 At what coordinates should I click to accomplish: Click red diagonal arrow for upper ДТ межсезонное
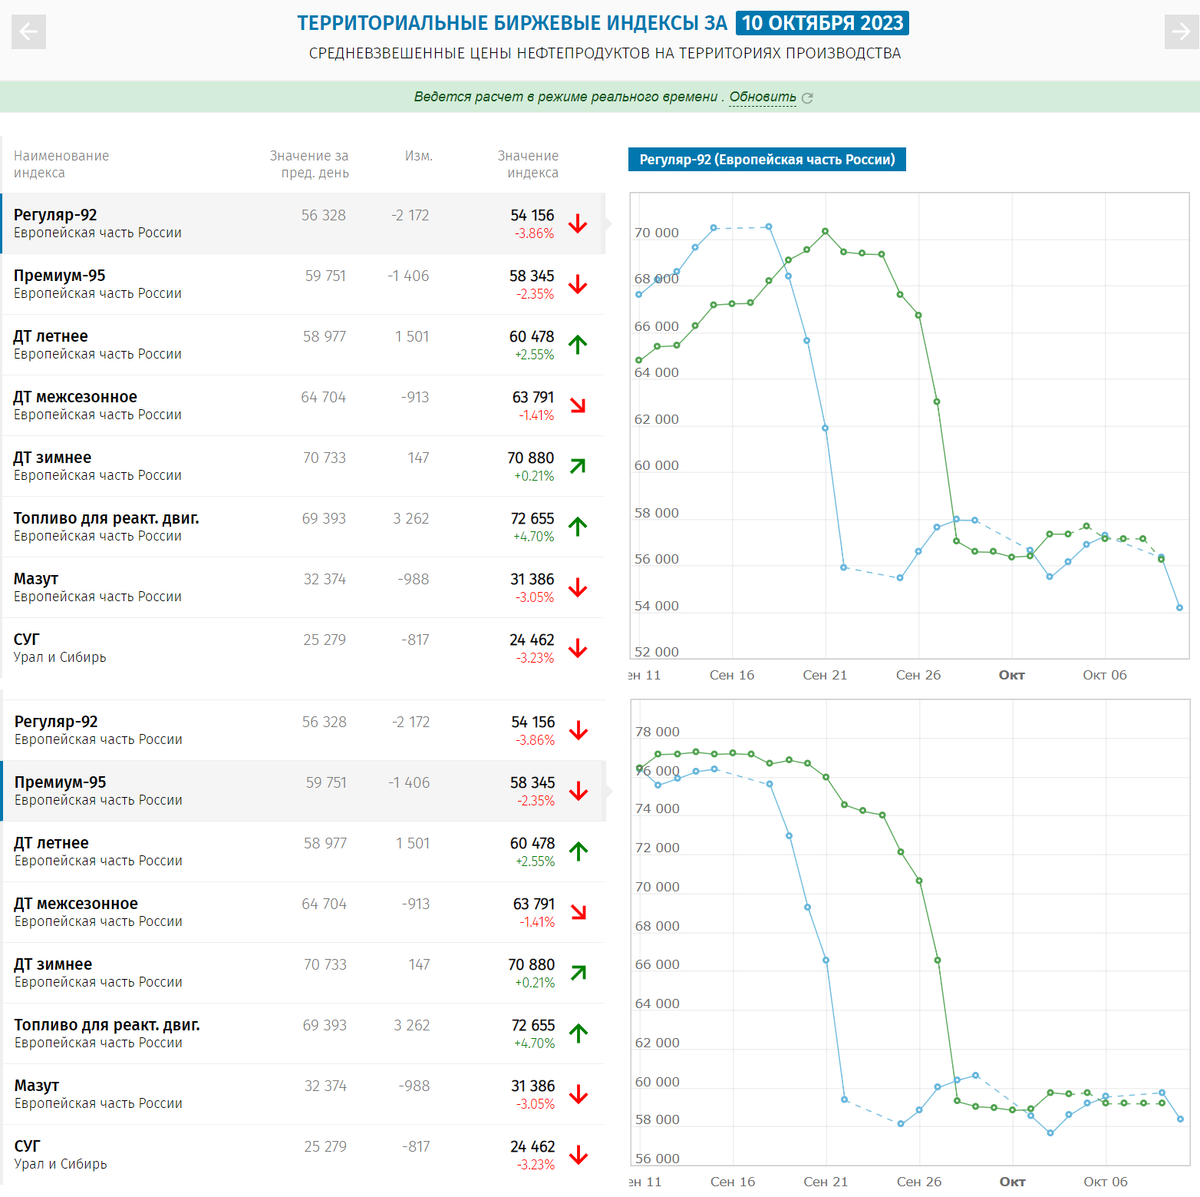(578, 406)
